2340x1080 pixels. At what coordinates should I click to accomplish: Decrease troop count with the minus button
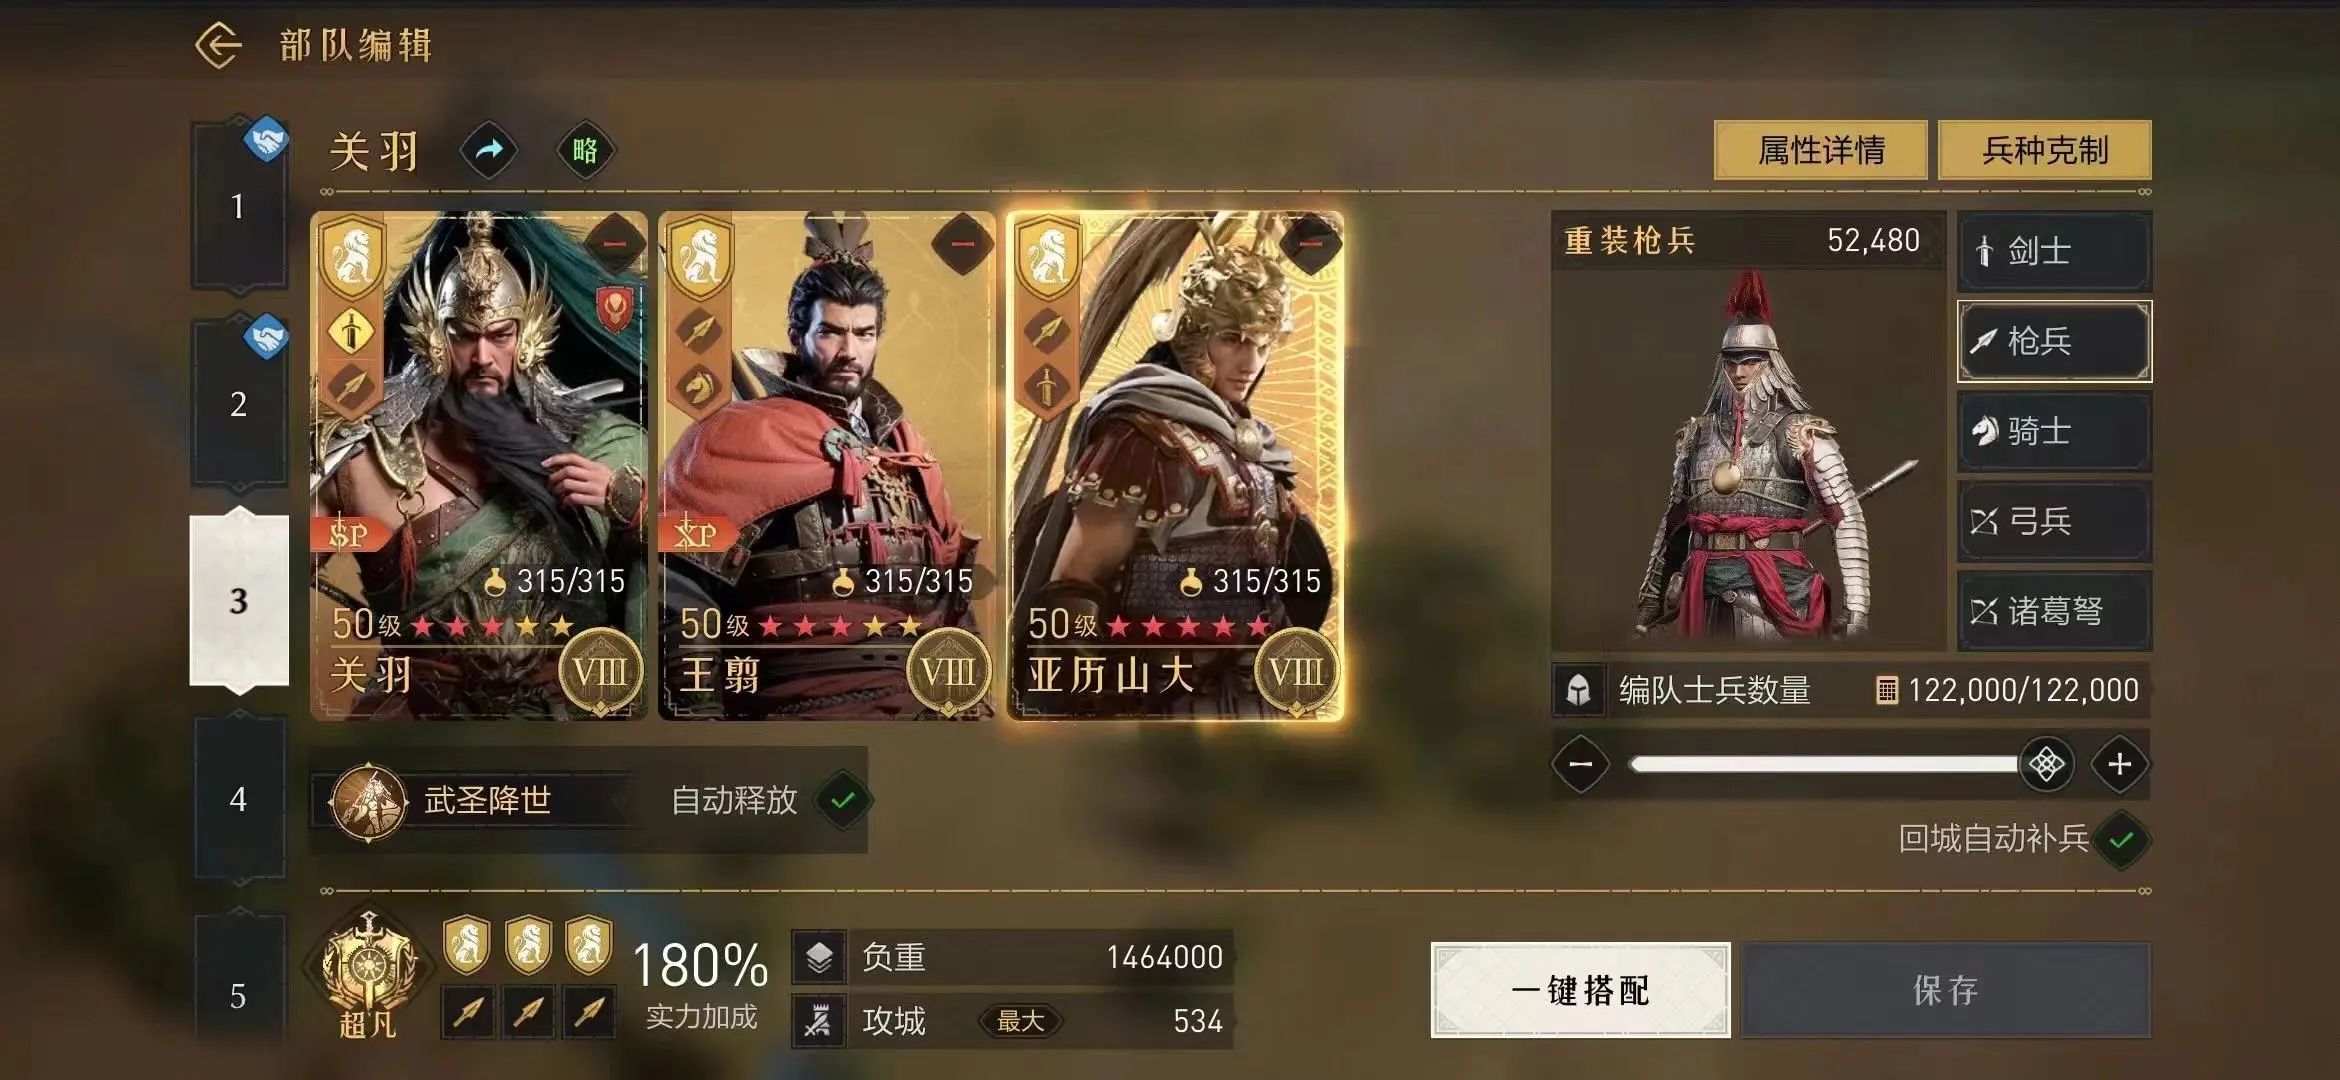click(1580, 765)
